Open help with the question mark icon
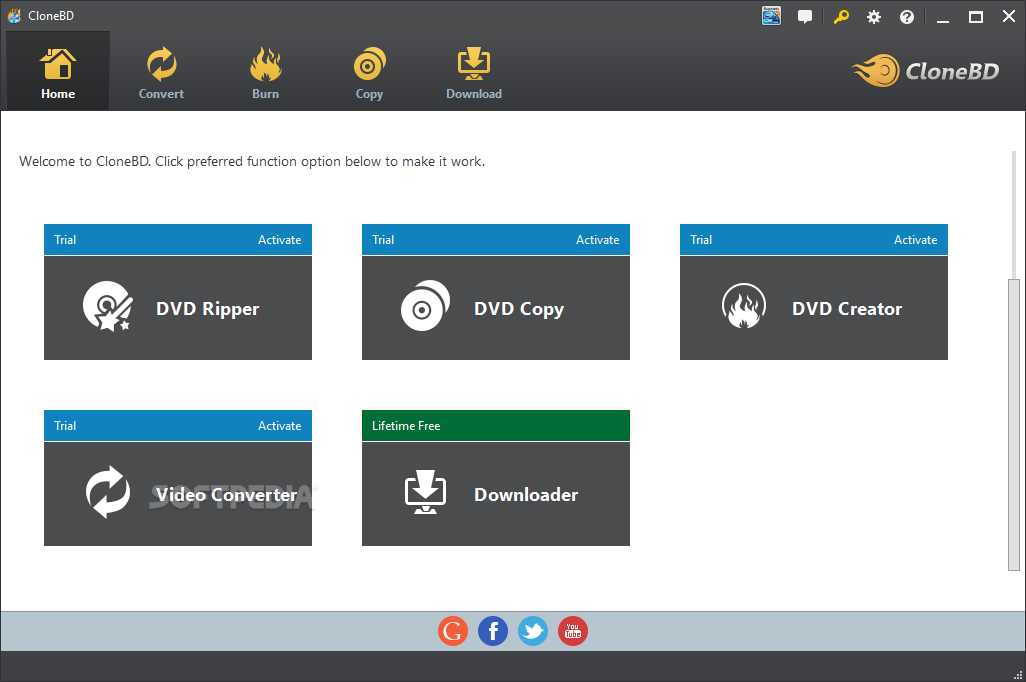The height and width of the screenshot is (682, 1026). (906, 17)
